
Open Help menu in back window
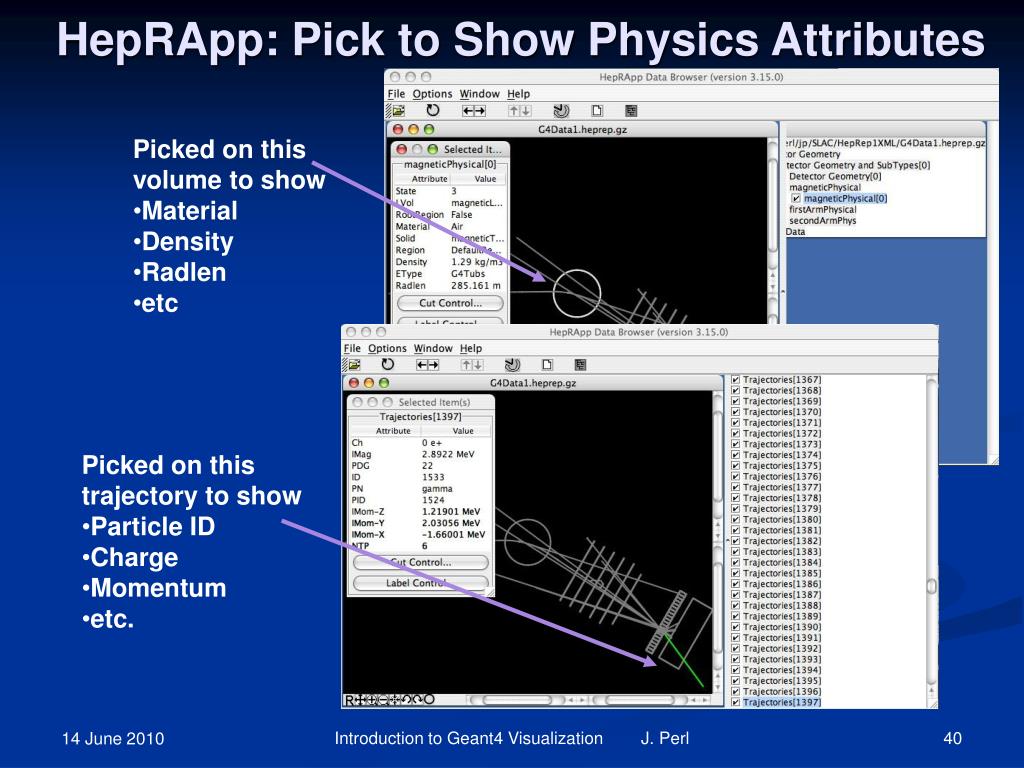click(x=519, y=94)
